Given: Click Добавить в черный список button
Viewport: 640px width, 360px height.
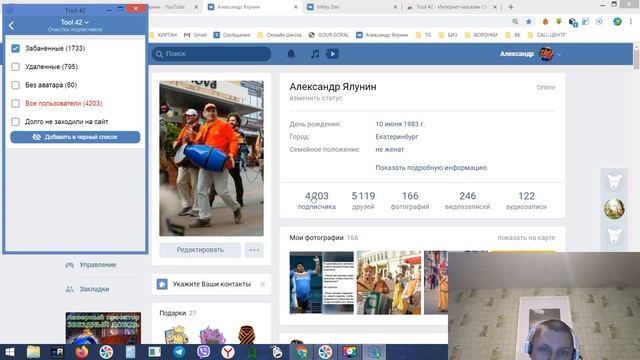Looking at the screenshot, I should pos(75,137).
